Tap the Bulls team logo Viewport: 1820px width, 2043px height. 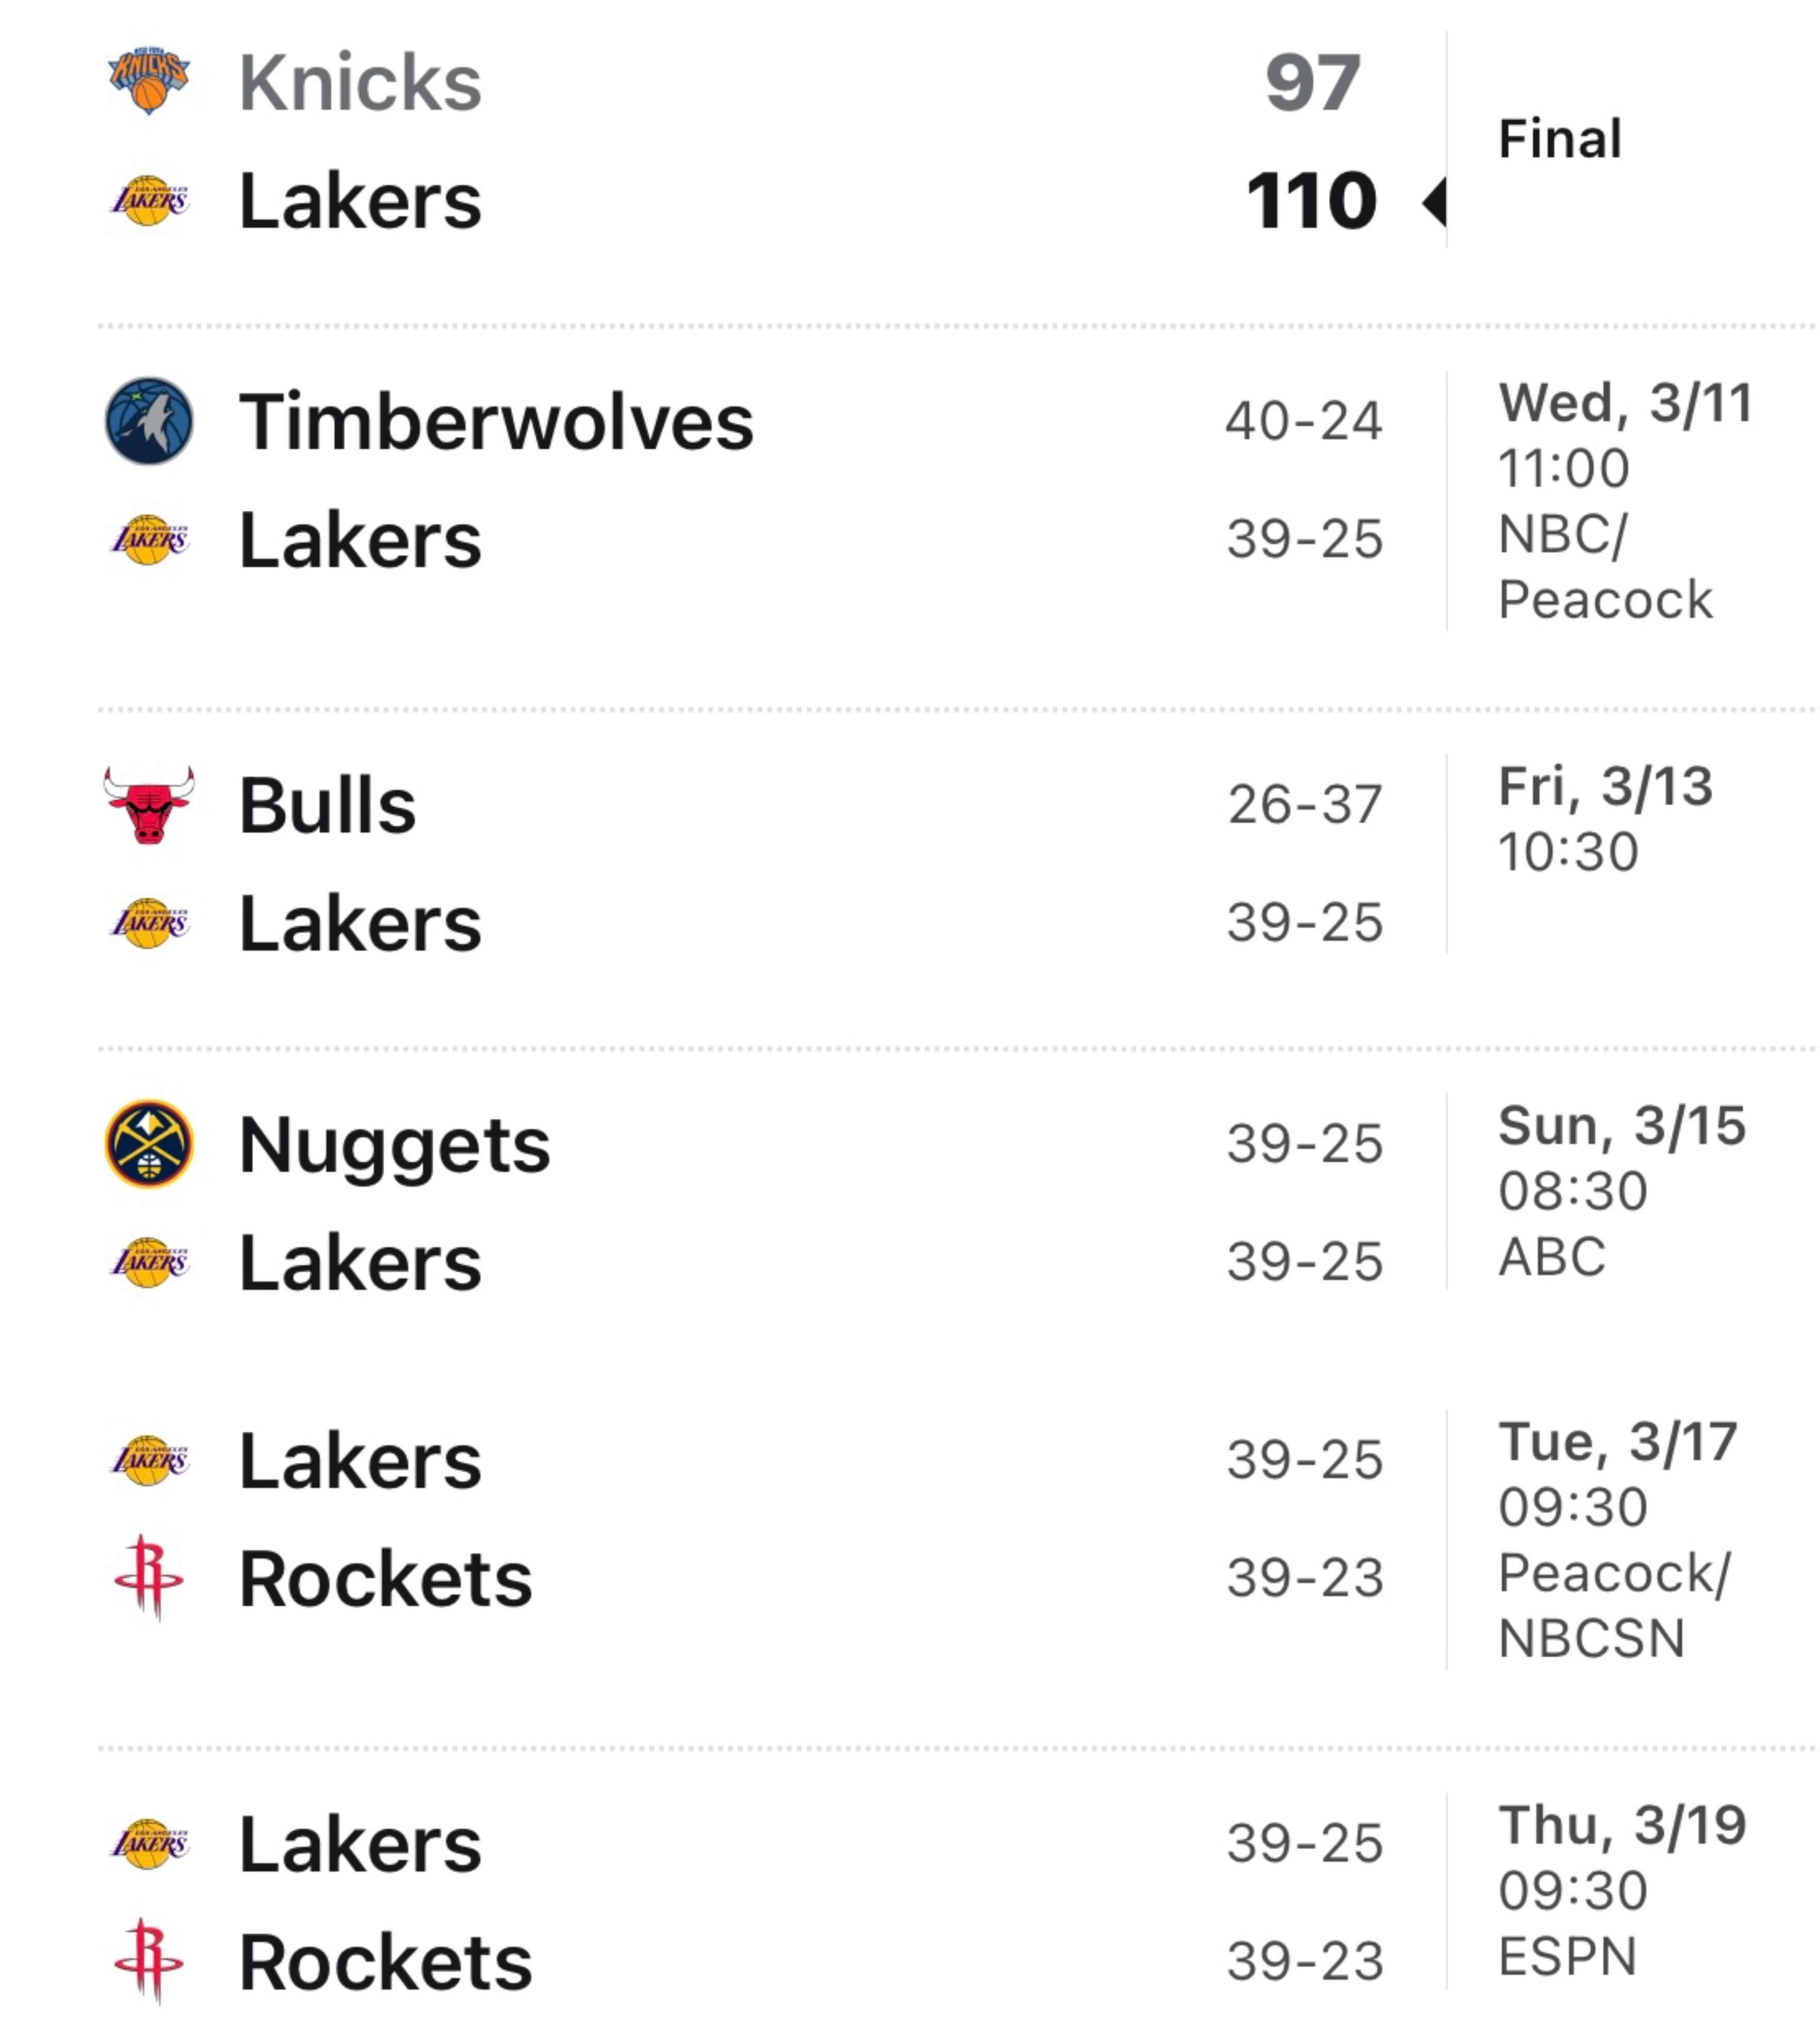tap(149, 805)
